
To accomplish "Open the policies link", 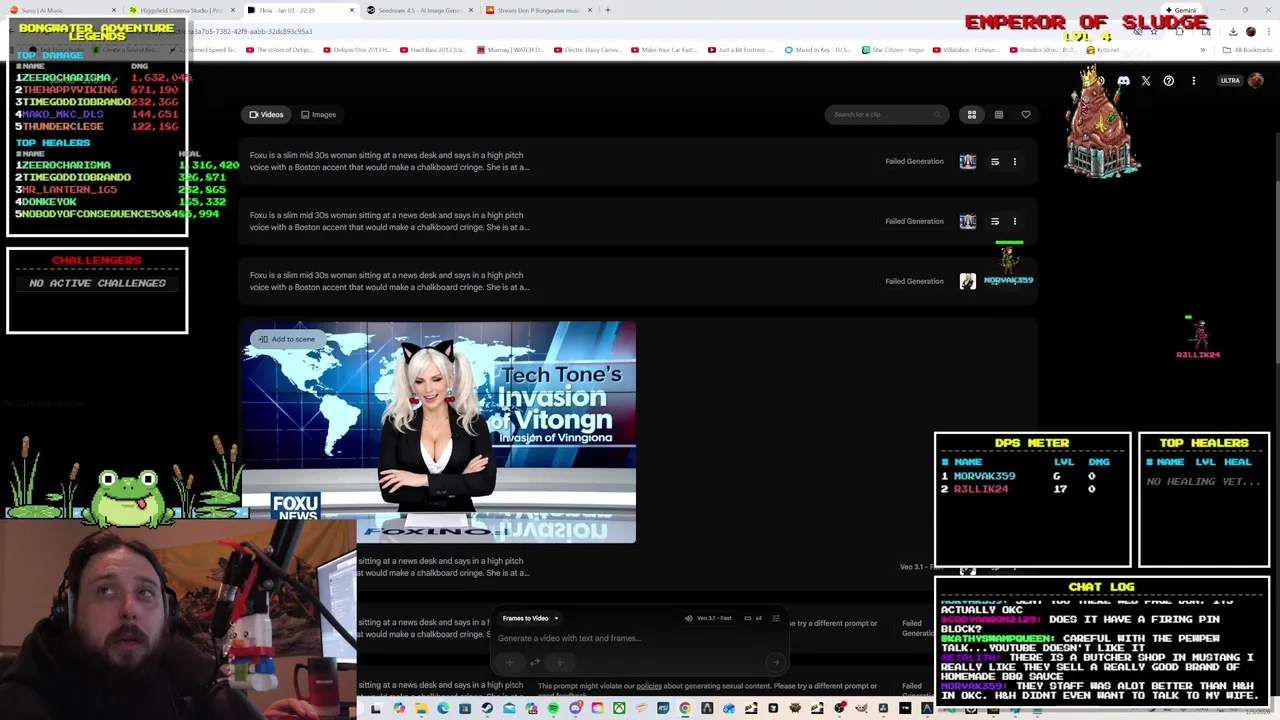I will [649, 686].
